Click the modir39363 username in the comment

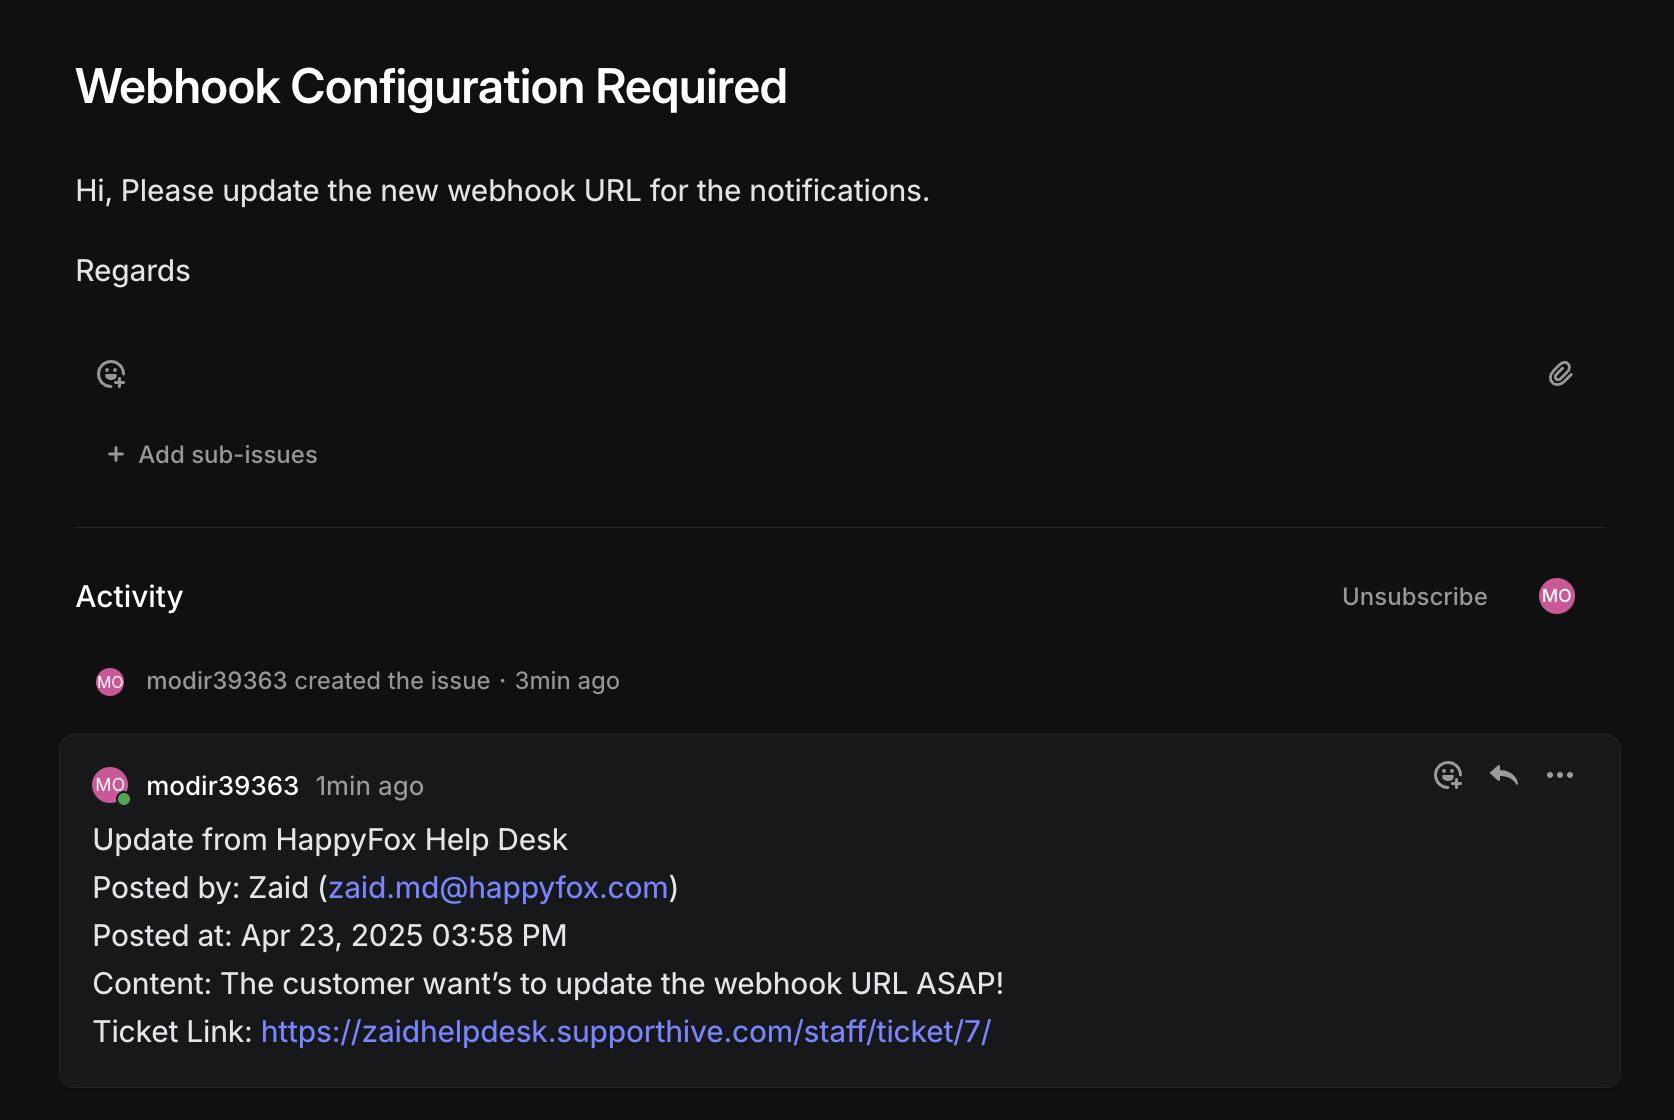[x=223, y=786]
